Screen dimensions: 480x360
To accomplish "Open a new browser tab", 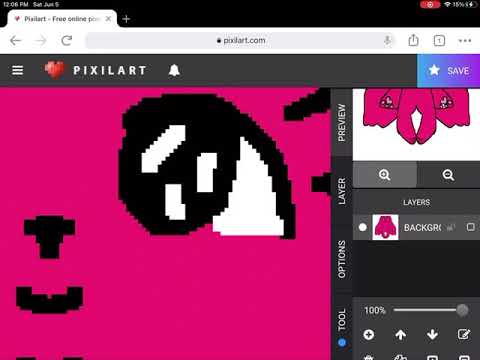I will (x=126, y=19).
